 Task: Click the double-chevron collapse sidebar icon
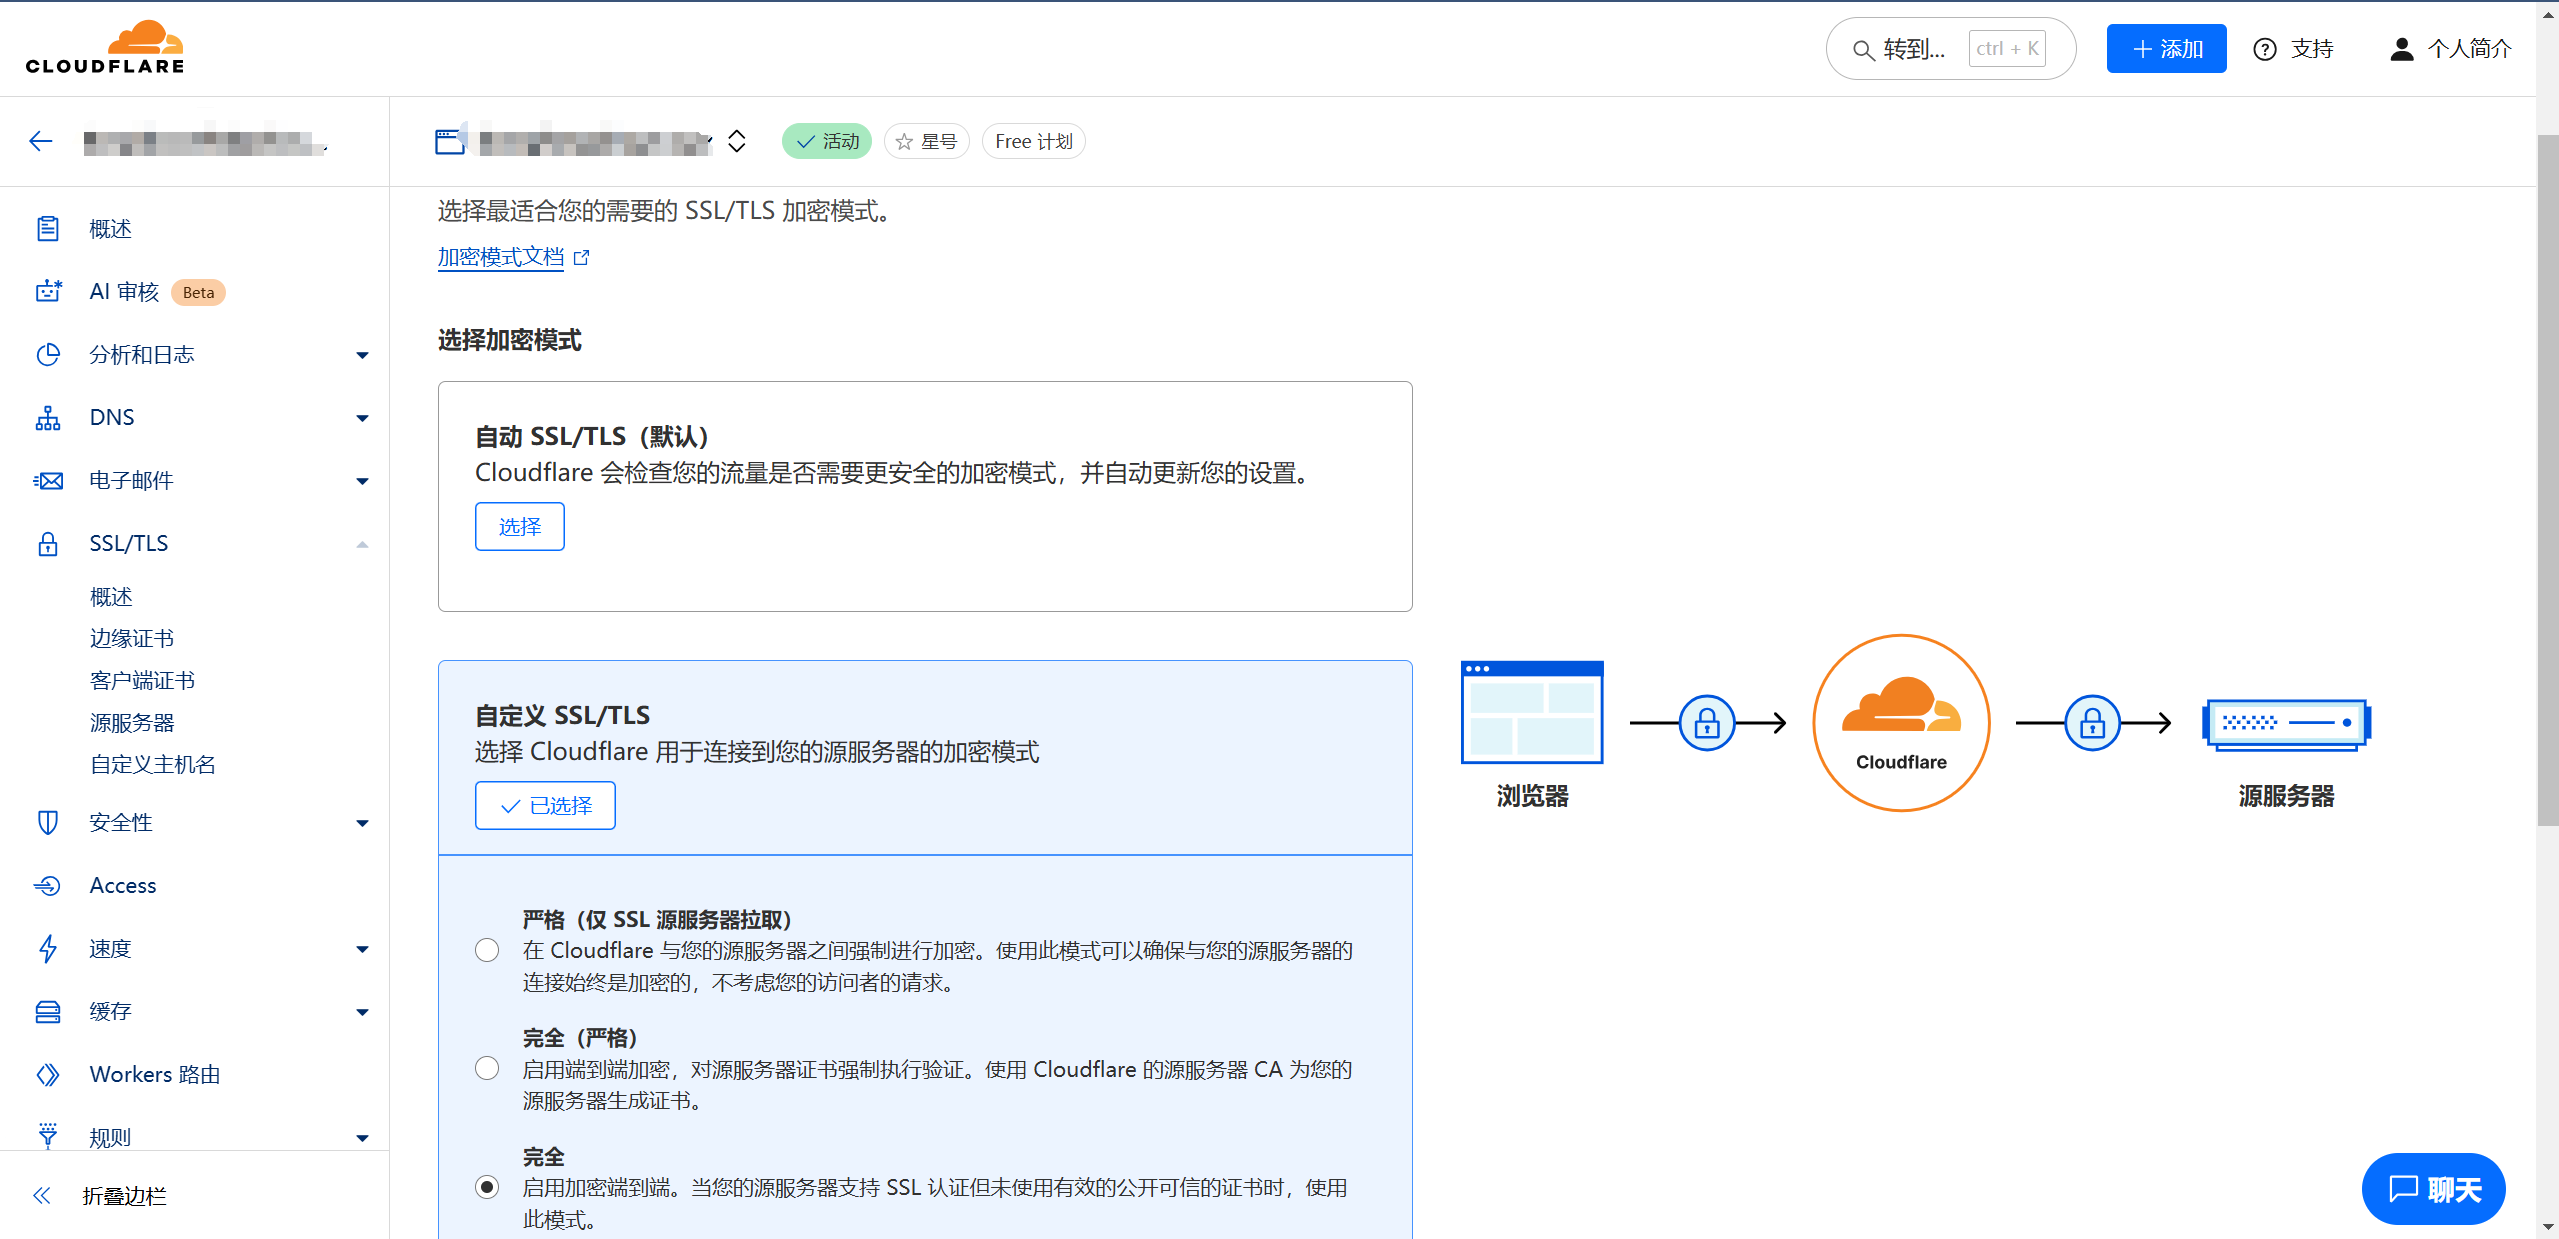click(42, 1195)
